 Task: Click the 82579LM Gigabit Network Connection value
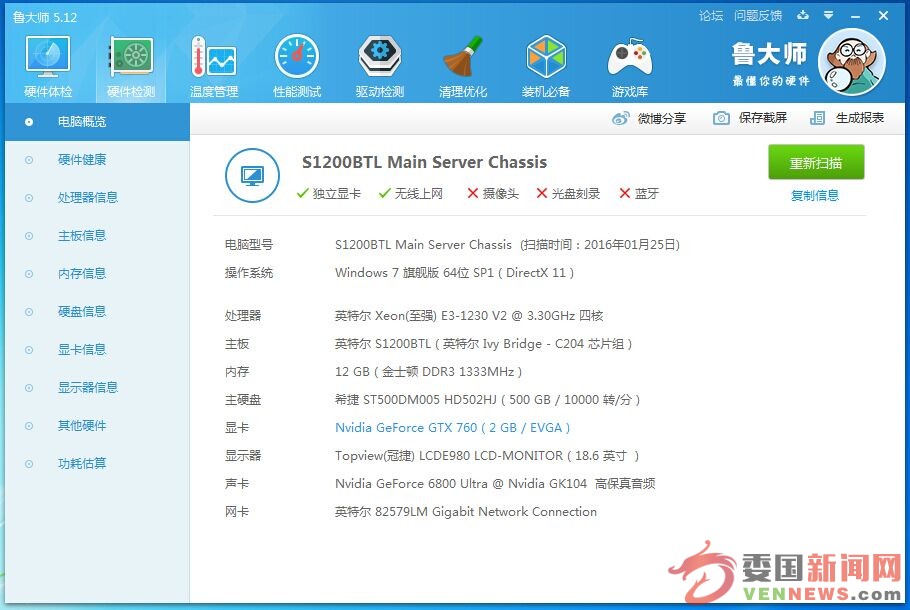click(x=466, y=512)
